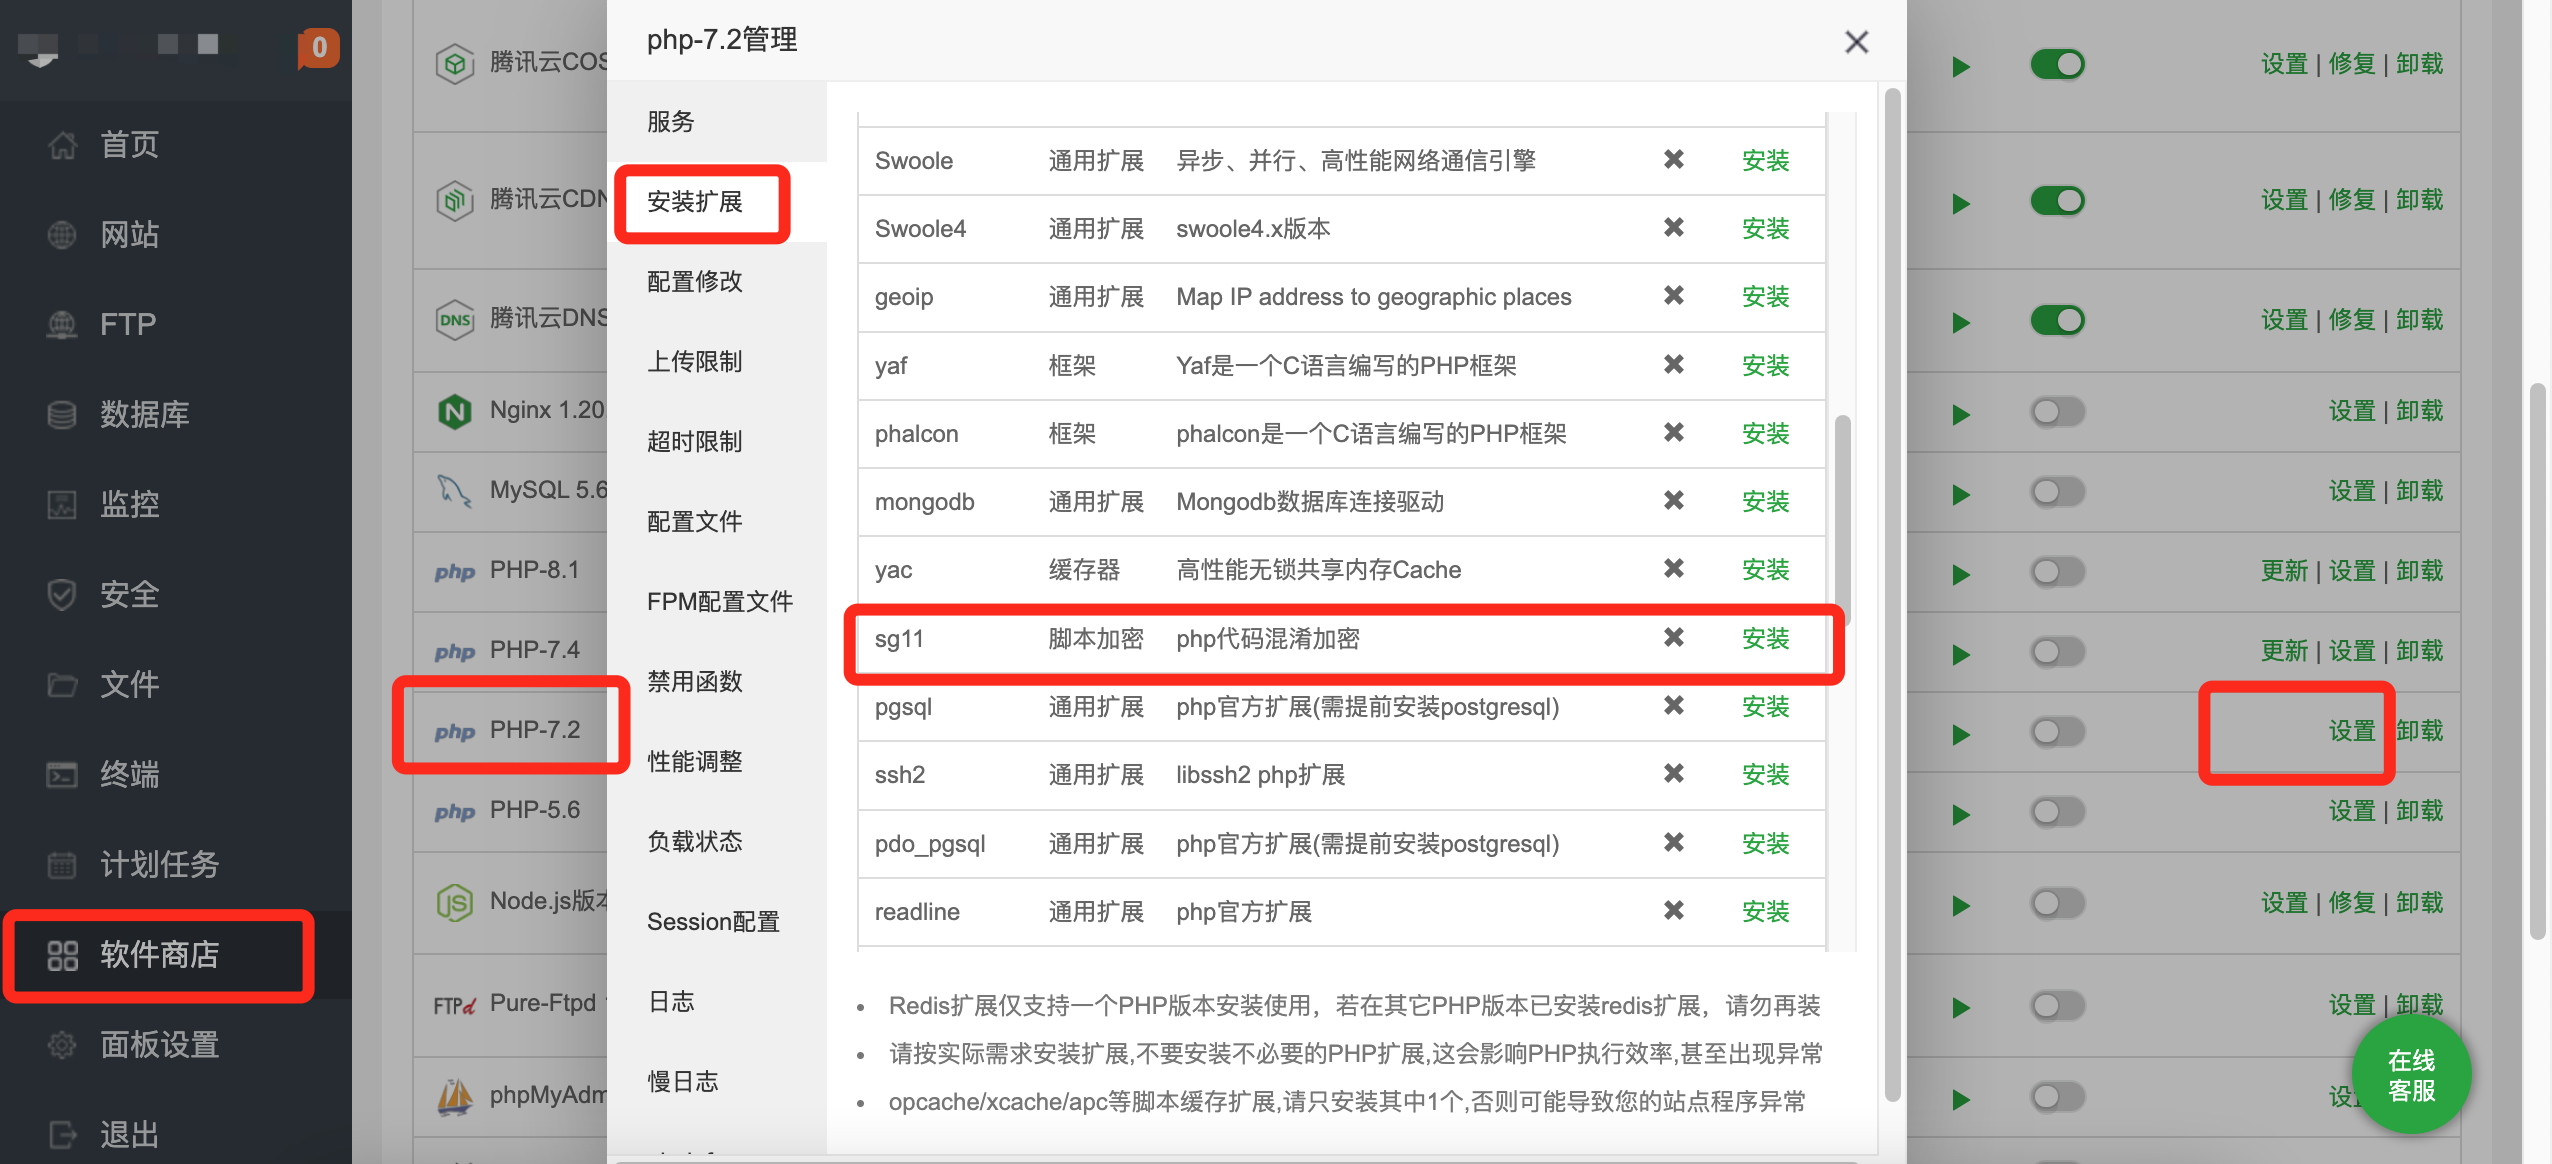Switch to the 禁用函数 tab
Viewport: 2552px width, 1164px height.
[x=694, y=682]
